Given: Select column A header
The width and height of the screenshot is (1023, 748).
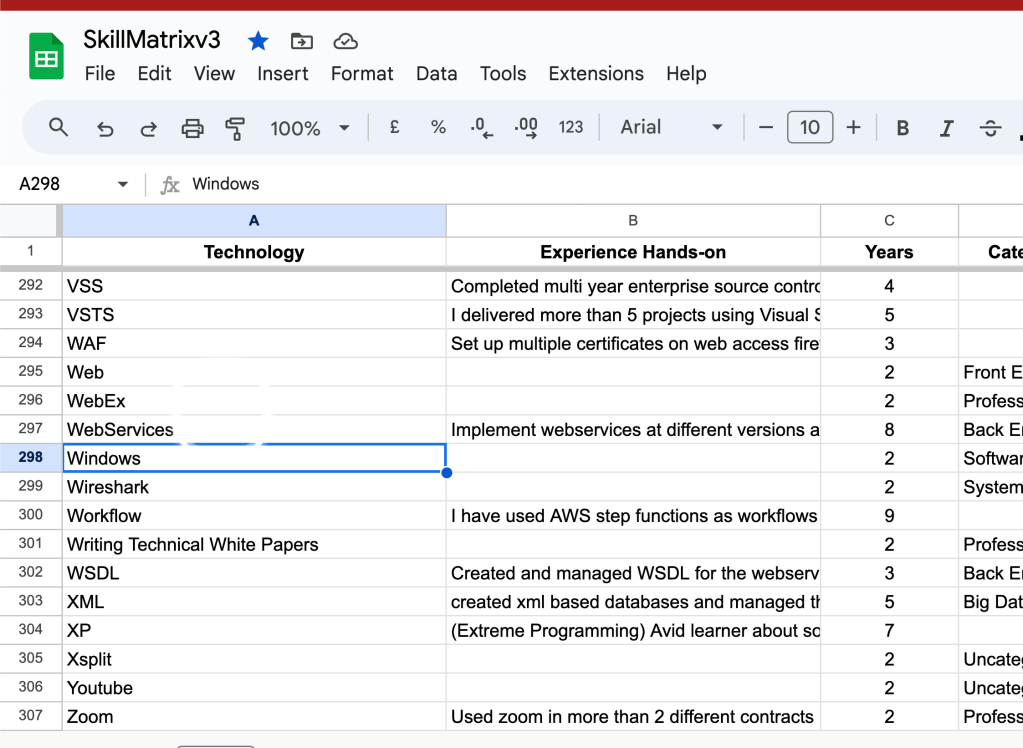Looking at the screenshot, I should 254,221.
